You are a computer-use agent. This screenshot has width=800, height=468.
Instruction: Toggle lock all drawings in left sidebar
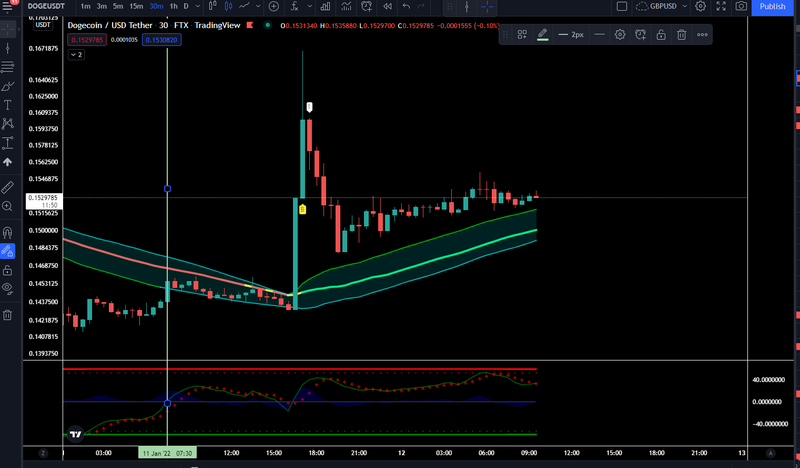coord(8,270)
